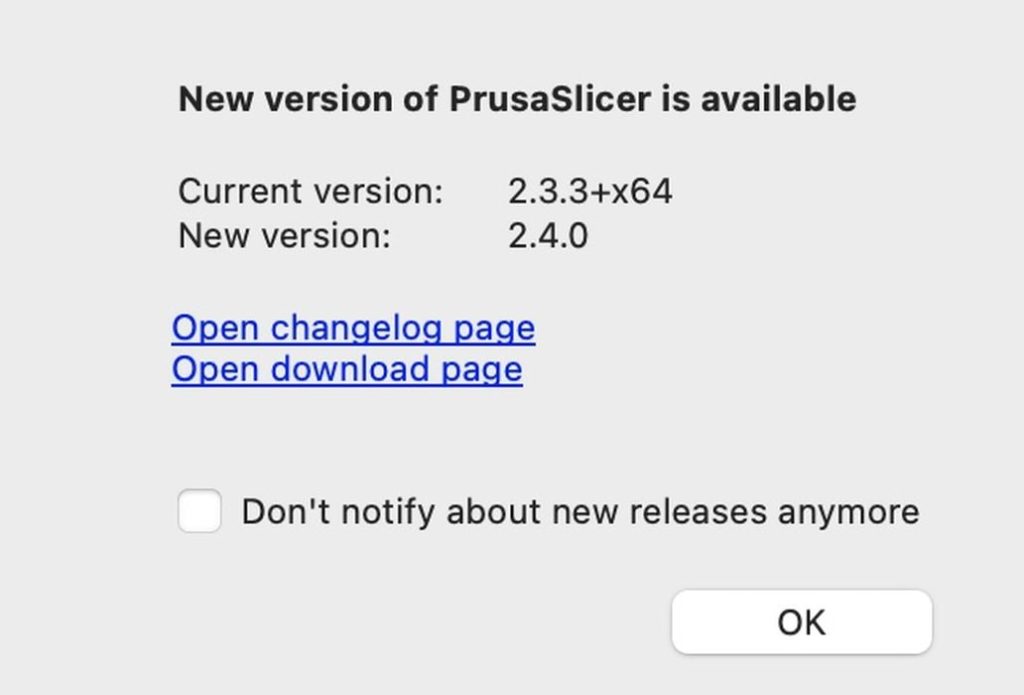Click the "Current version:" label
The width and height of the screenshot is (1024, 695).
(x=310, y=191)
